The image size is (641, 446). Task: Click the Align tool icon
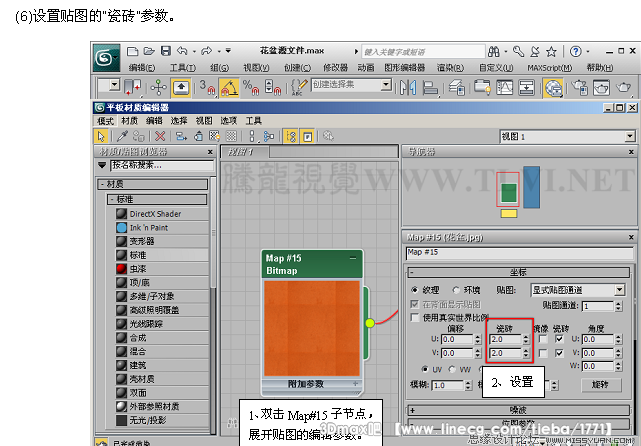[430, 87]
